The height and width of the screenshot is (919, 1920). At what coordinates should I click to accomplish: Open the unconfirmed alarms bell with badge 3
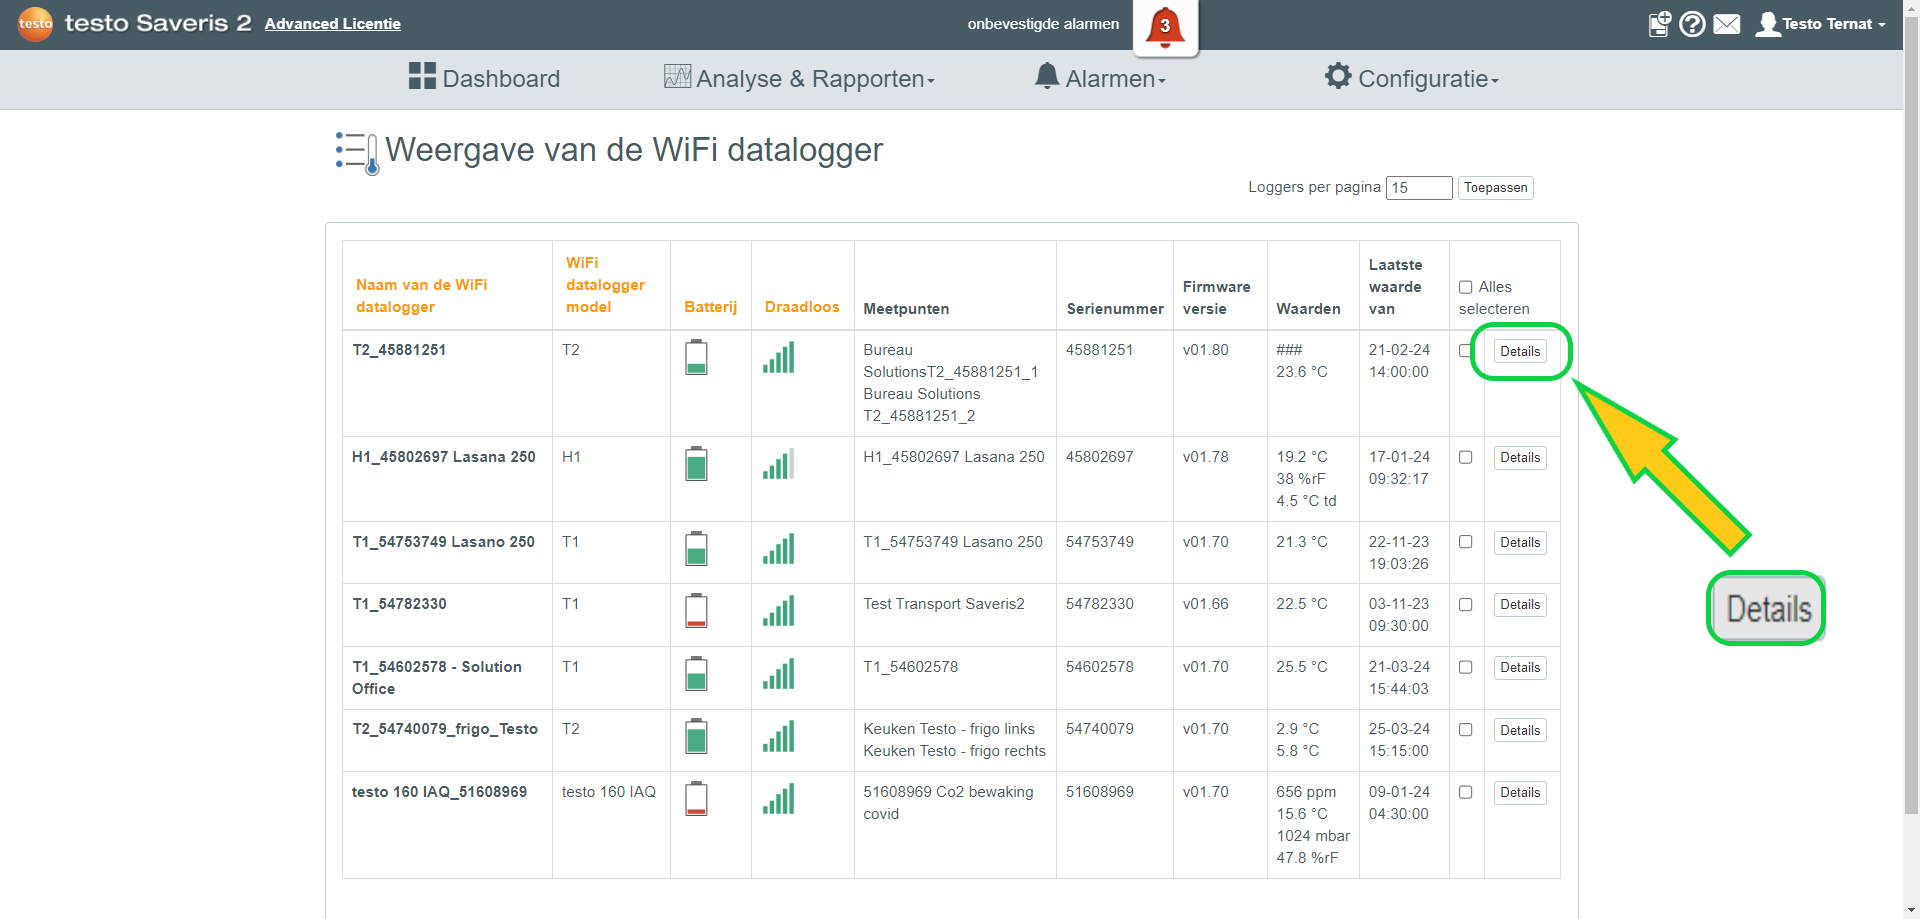point(1165,27)
